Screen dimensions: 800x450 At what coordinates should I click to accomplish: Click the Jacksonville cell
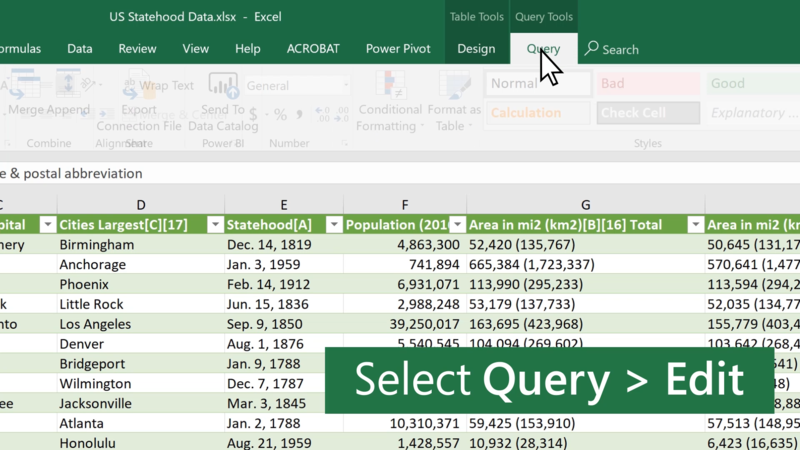coord(141,404)
